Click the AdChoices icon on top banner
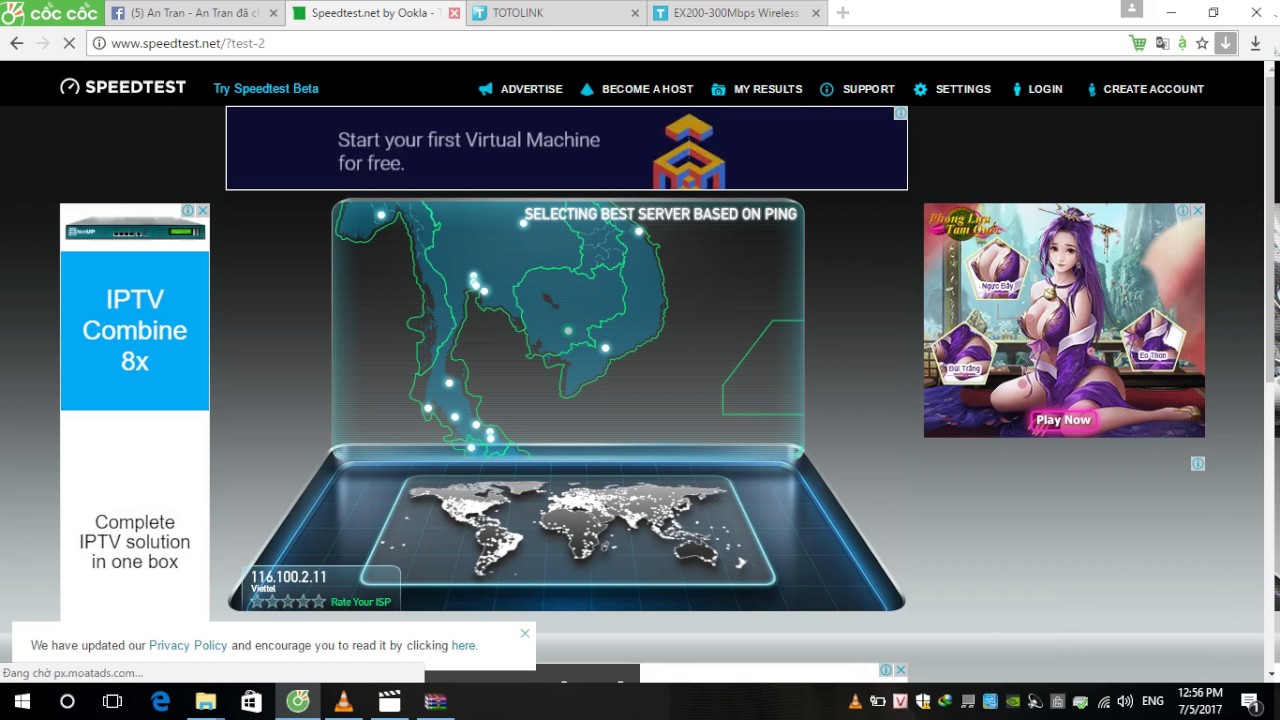The width and height of the screenshot is (1280, 720). coord(900,113)
